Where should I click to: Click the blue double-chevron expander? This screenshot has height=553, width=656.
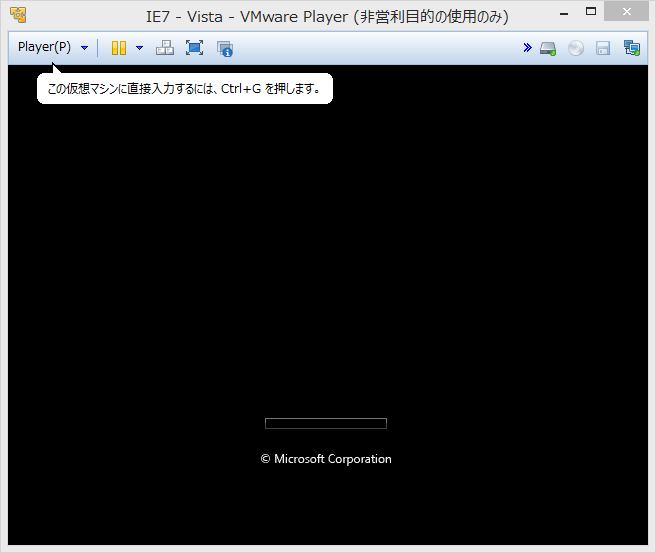point(528,48)
